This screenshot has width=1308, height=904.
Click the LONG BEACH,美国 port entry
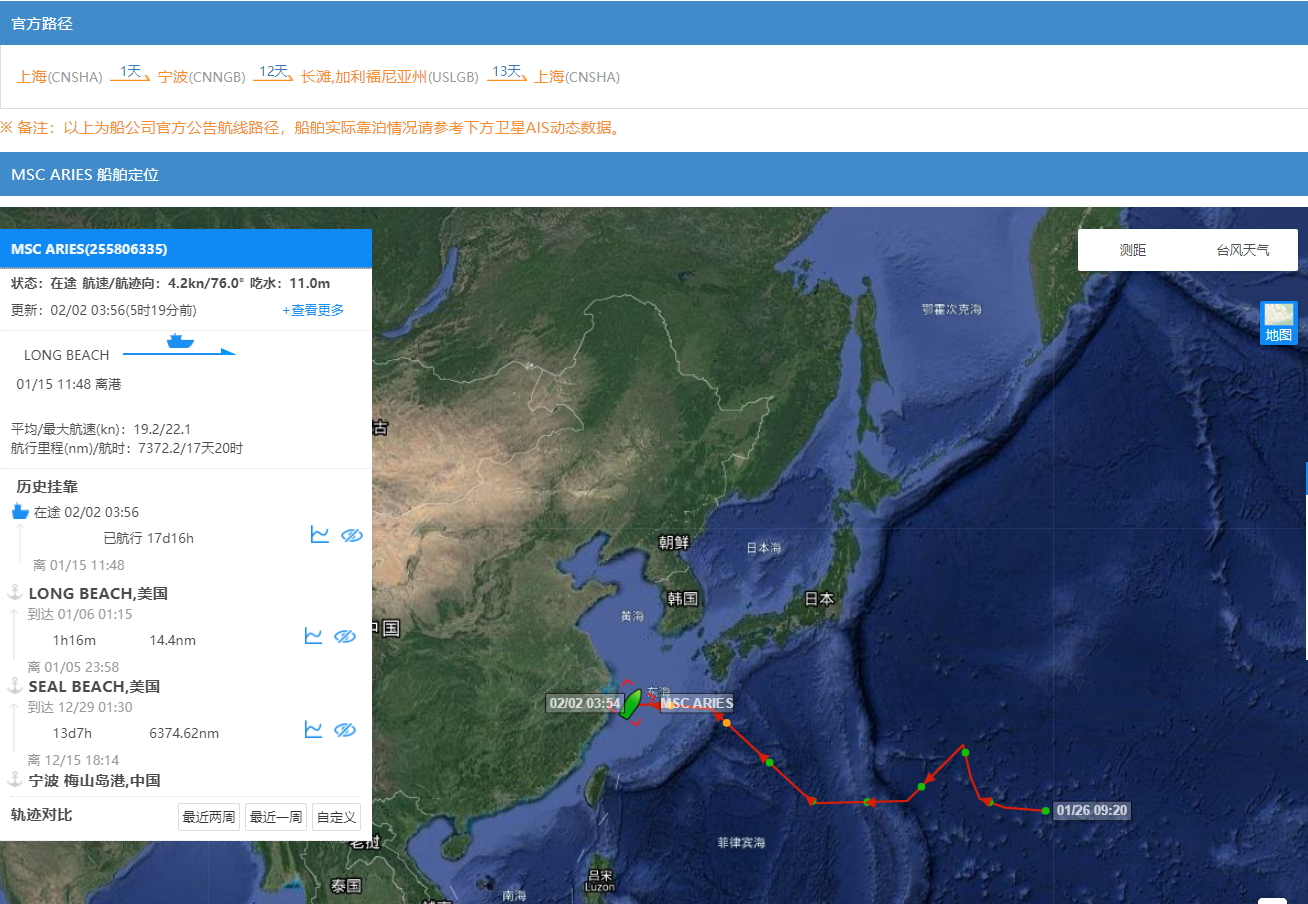point(98,593)
